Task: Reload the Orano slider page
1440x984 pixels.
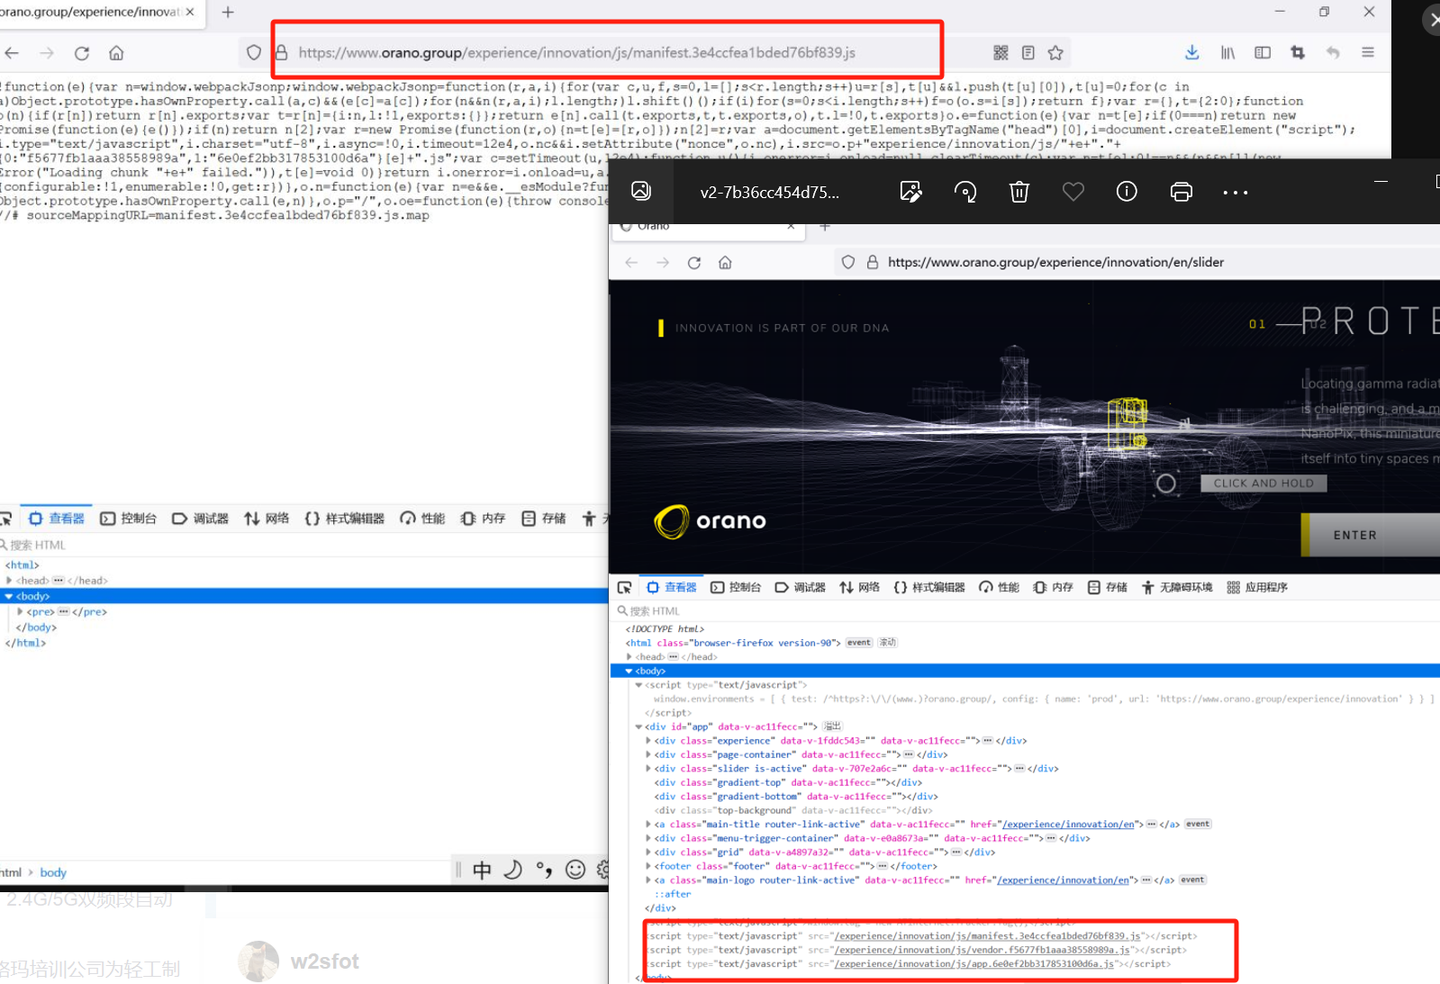Action: [x=694, y=262]
